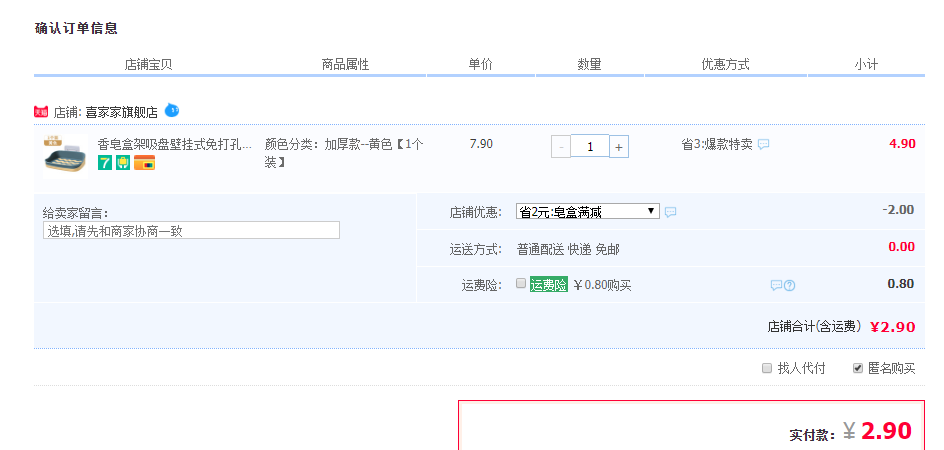Click the seller message input field
The image size is (944, 450).
[x=191, y=230]
